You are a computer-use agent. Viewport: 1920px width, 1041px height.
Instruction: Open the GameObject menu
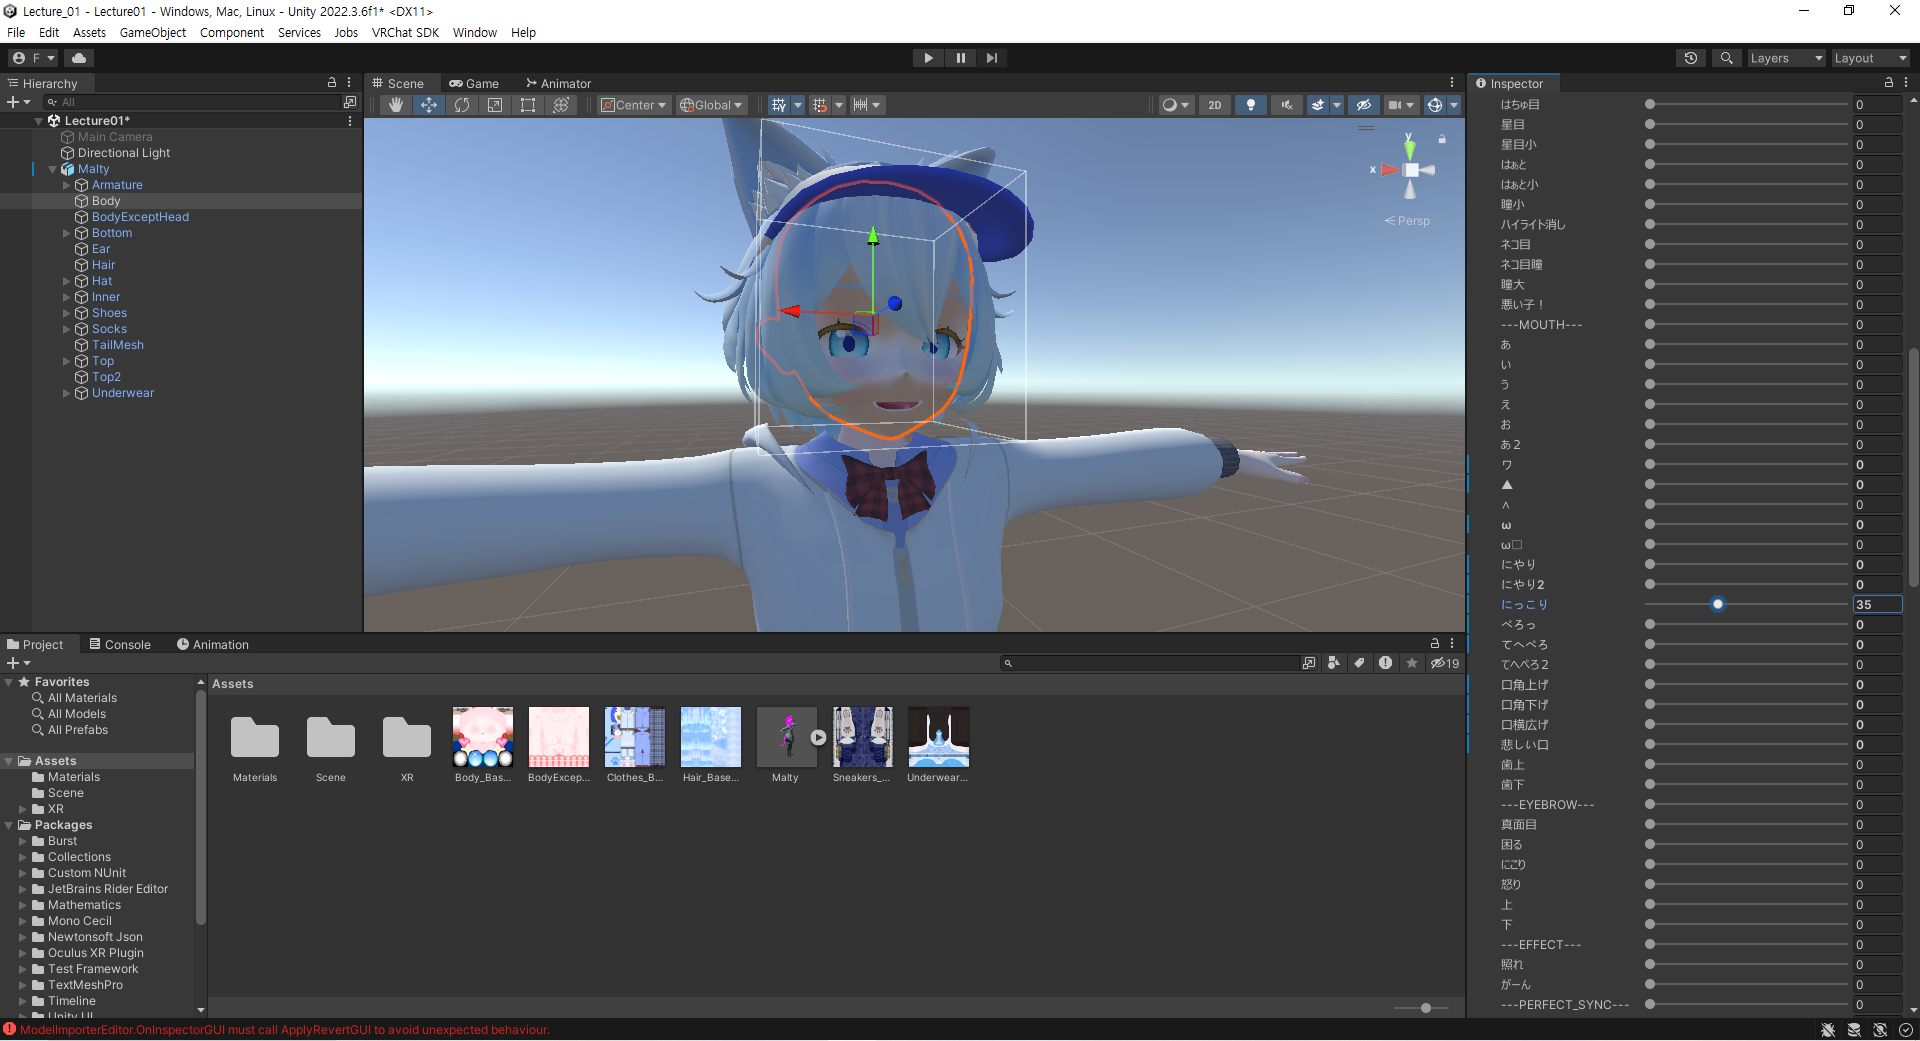coord(153,32)
